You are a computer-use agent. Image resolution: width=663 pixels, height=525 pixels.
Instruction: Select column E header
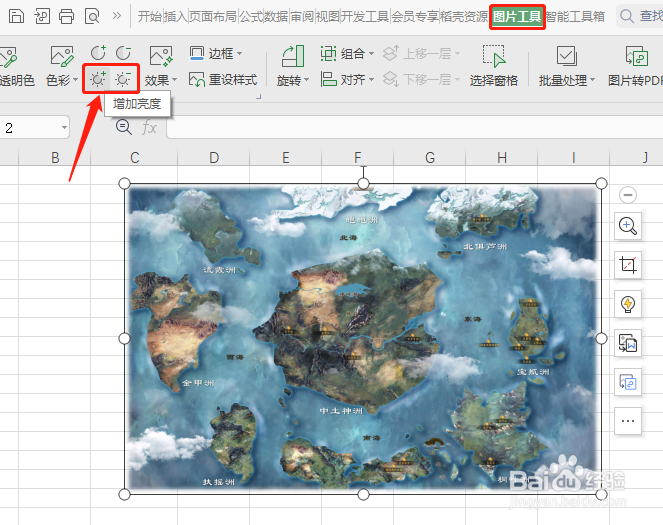point(286,158)
